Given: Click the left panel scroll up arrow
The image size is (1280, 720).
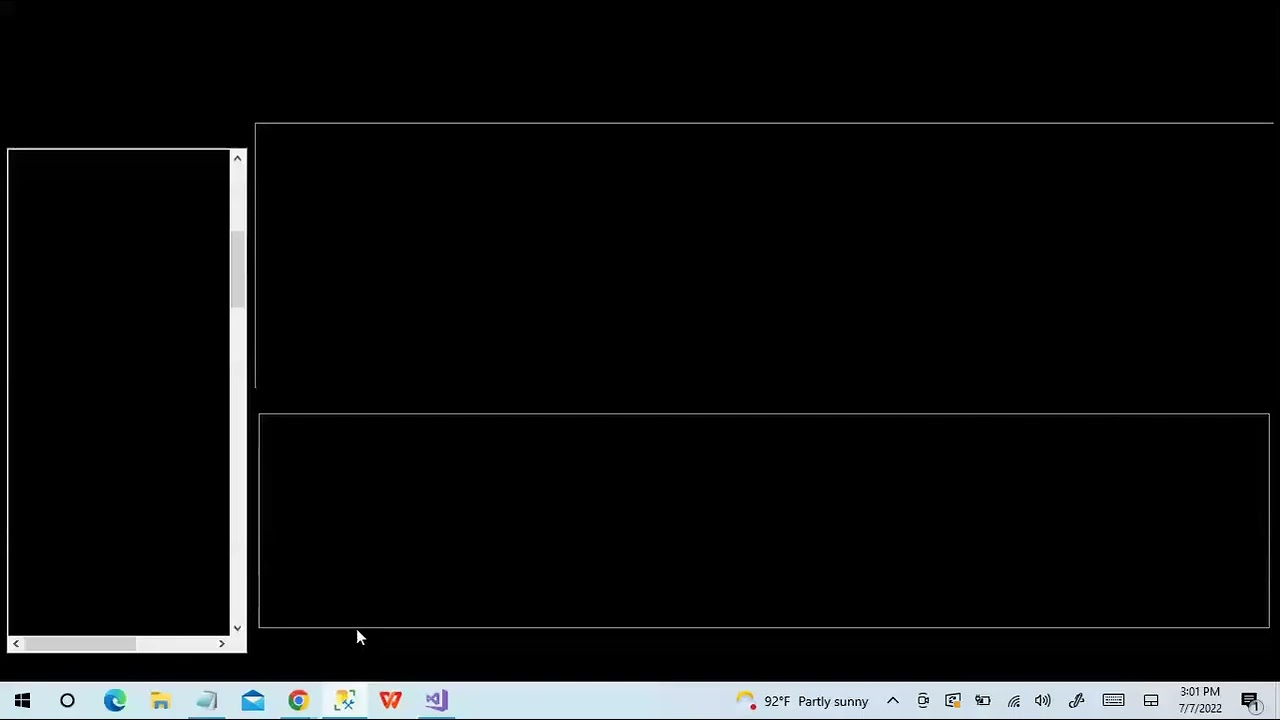Looking at the screenshot, I should (237, 158).
